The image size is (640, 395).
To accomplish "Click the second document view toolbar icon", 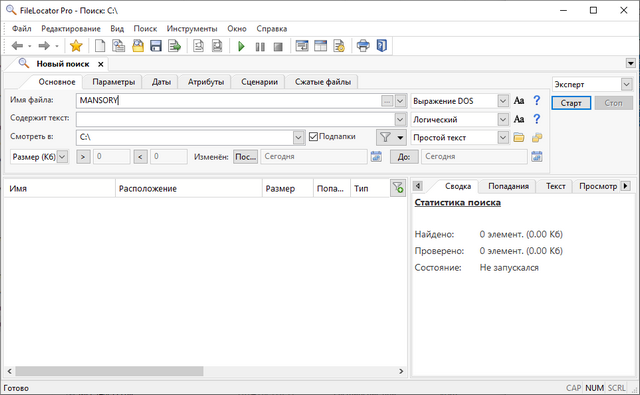I will (217, 46).
